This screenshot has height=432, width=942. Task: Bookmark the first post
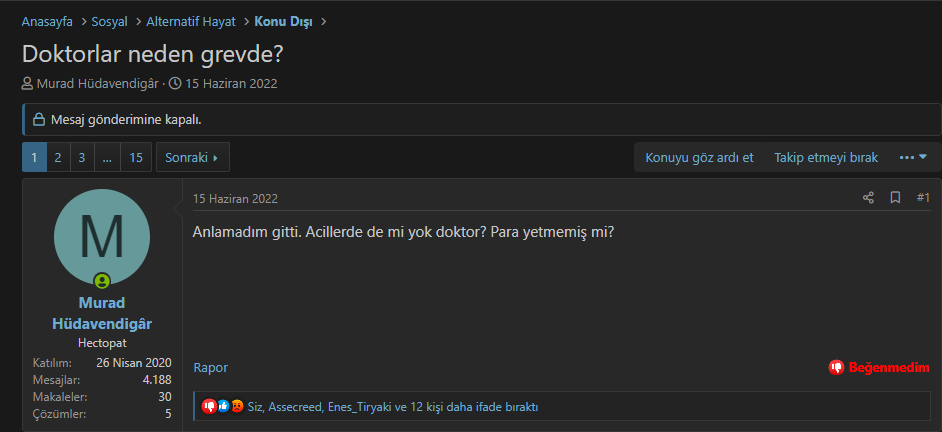tap(895, 198)
